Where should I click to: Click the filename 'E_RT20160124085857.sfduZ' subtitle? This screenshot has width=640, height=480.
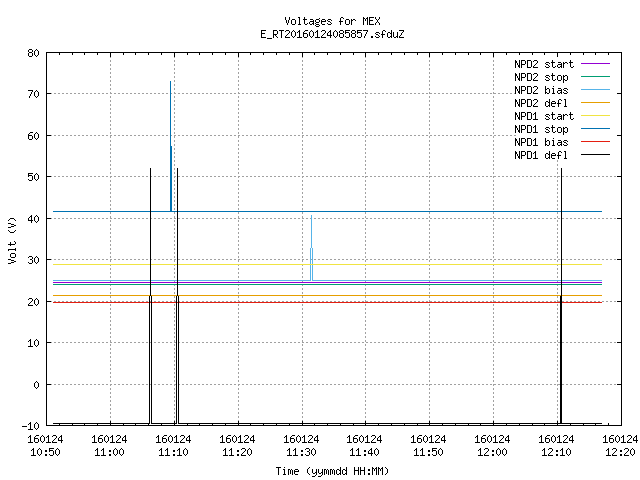332,34
